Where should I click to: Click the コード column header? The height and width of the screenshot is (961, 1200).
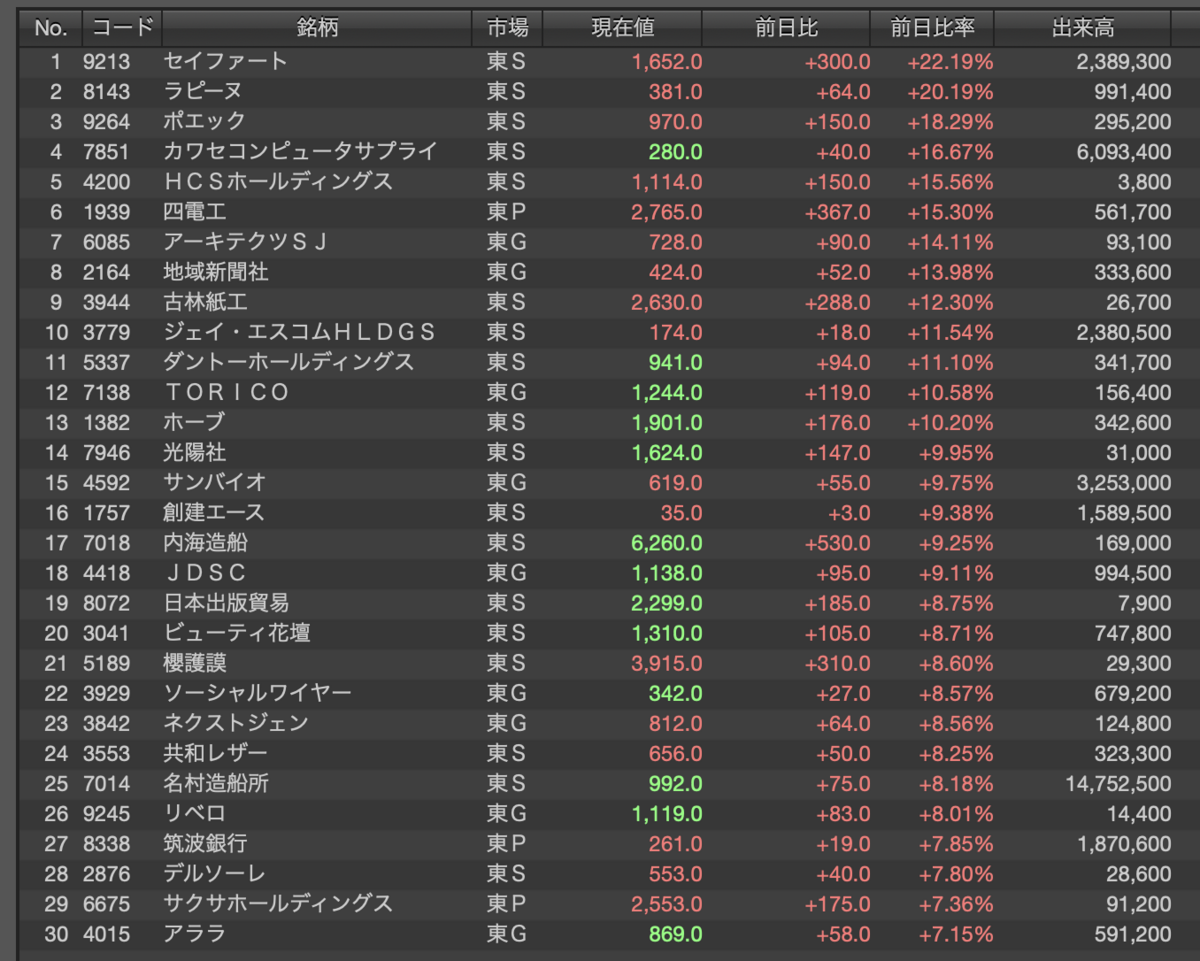coord(121,28)
